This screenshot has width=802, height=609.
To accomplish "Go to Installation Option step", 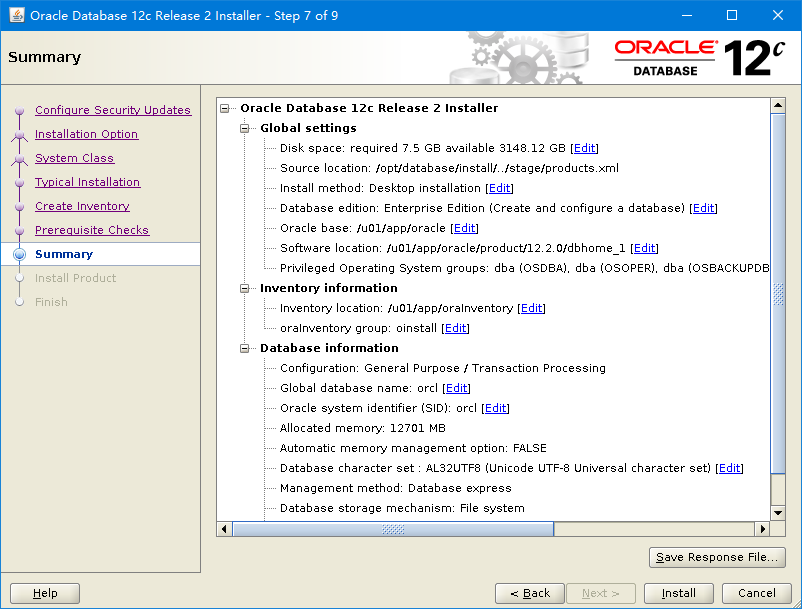I will 86,134.
